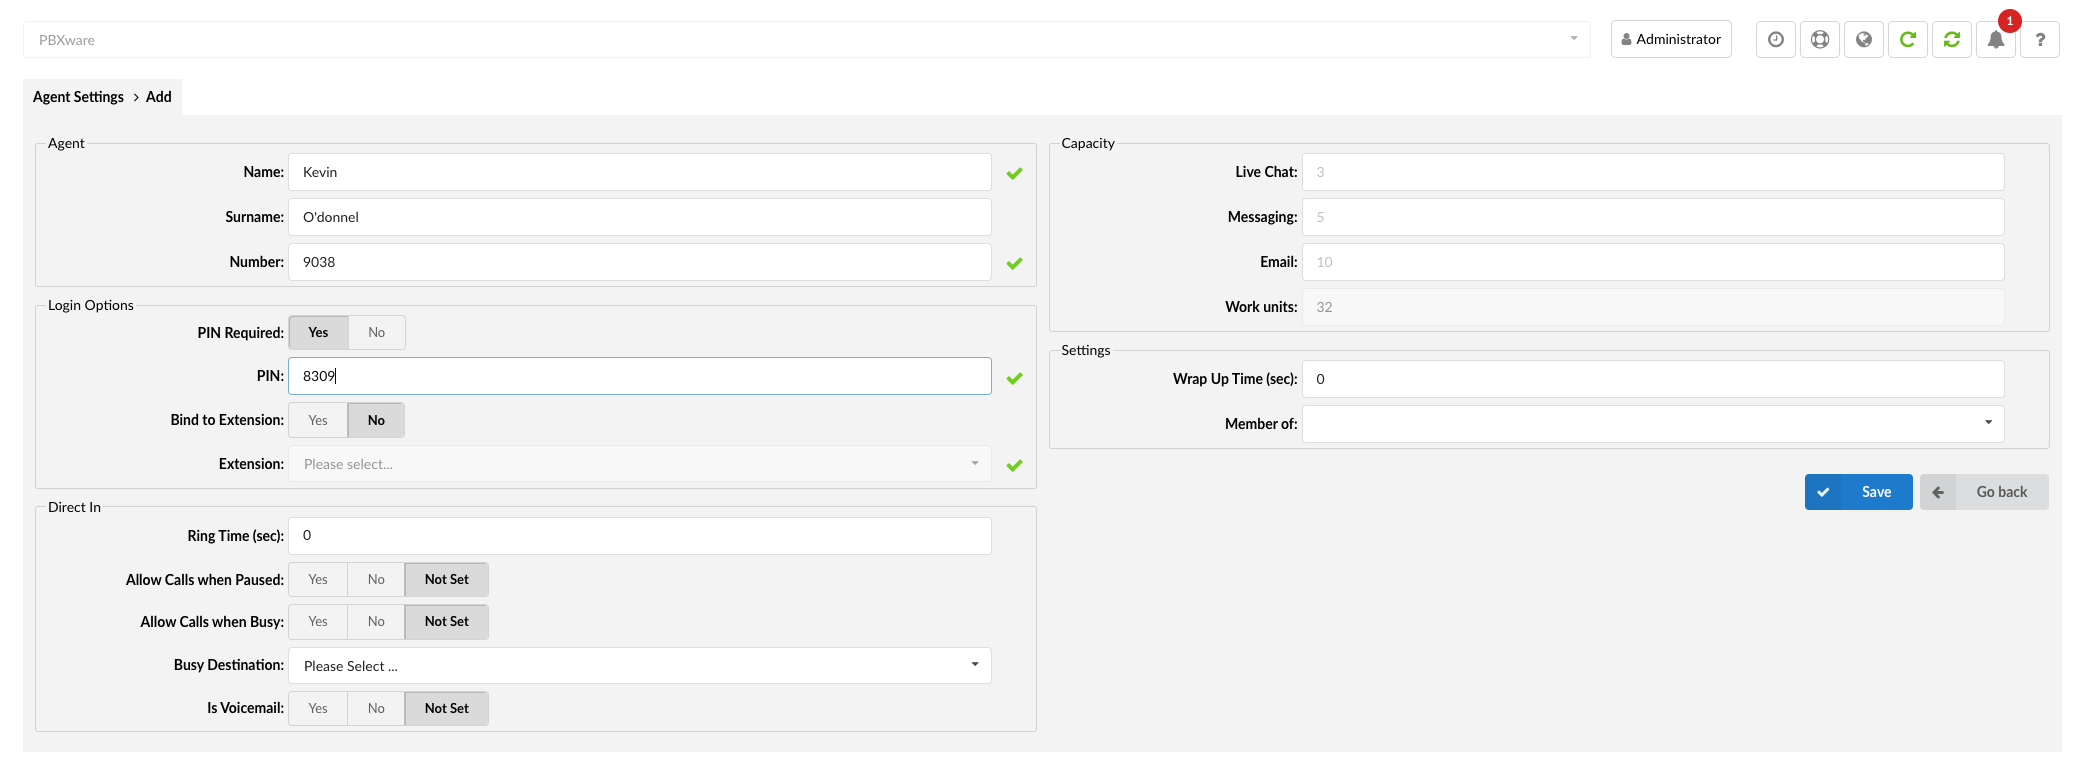Click the Name input field containing Kevin
The width and height of the screenshot is (2077, 770).
point(640,172)
